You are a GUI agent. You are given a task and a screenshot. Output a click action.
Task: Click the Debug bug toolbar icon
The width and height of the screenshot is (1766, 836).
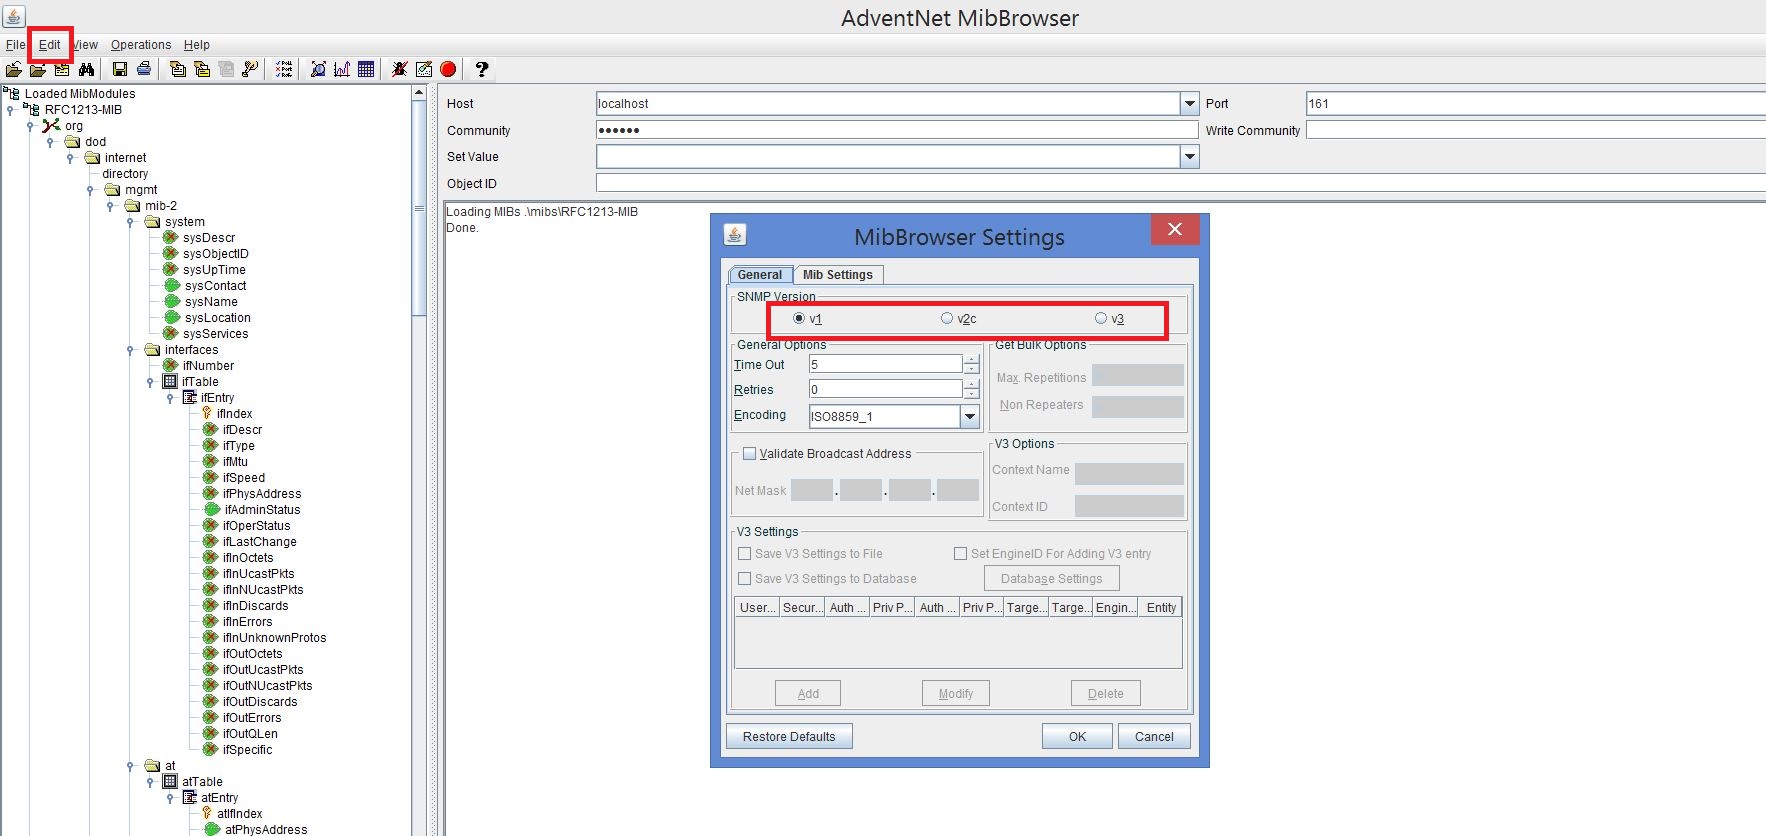400,69
